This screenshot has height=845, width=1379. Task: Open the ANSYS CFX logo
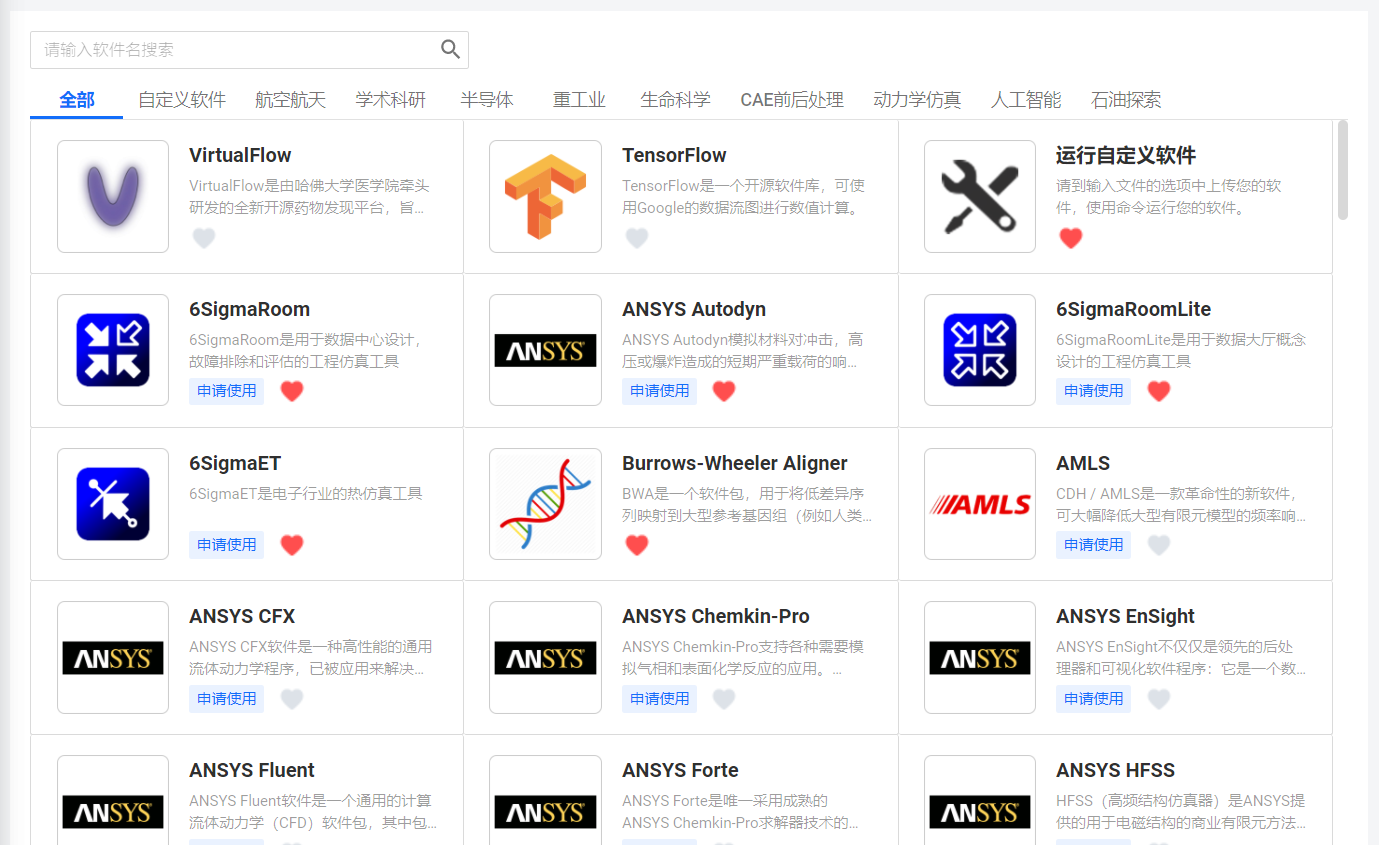point(113,657)
